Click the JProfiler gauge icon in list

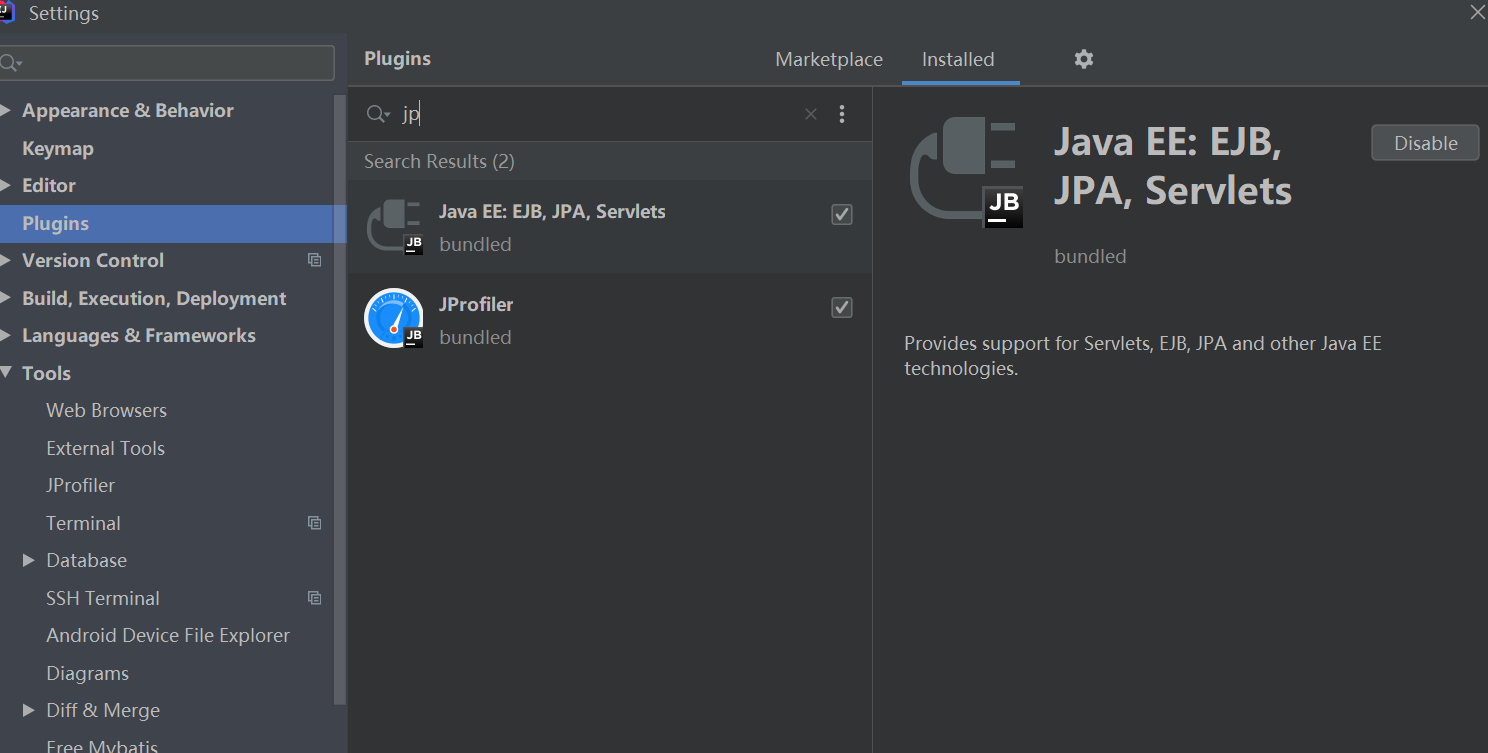(x=394, y=318)
